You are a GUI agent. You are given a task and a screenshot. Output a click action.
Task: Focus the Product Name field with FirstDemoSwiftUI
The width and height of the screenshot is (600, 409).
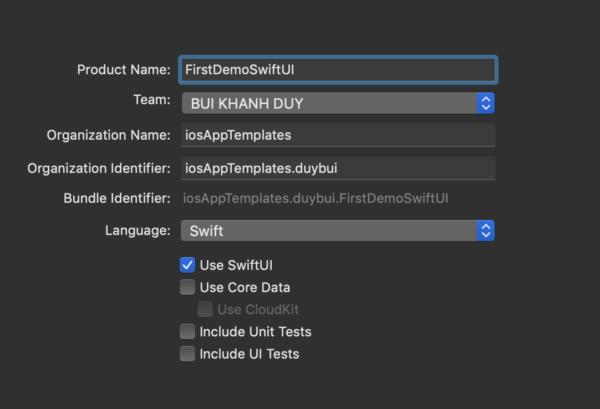[x=337, y=70]
